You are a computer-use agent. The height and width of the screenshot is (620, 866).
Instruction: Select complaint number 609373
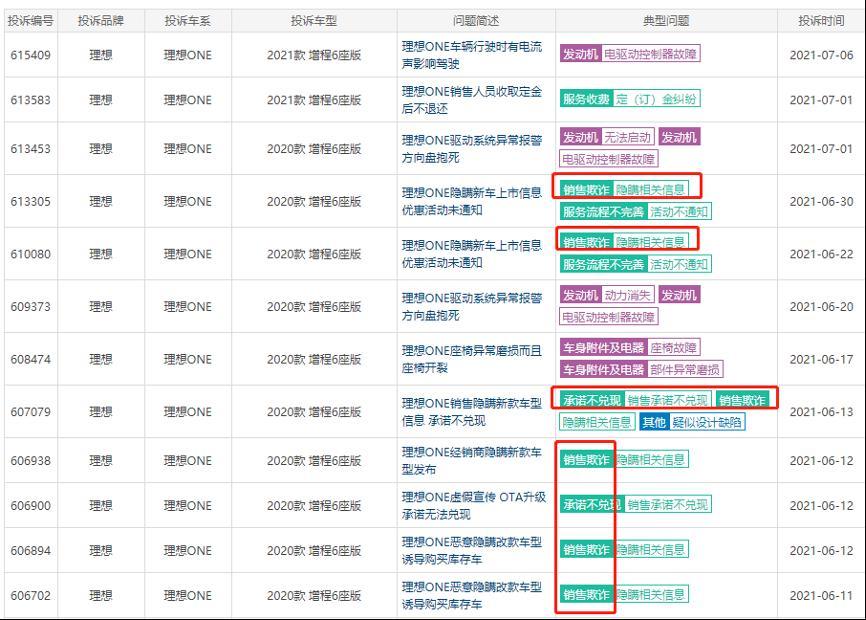tap(30, 306)
